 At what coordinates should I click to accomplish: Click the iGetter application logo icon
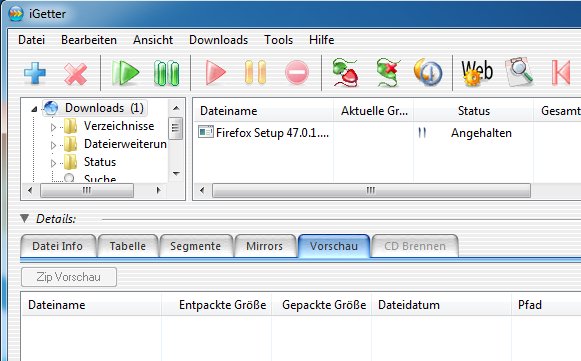coord(16,14)
